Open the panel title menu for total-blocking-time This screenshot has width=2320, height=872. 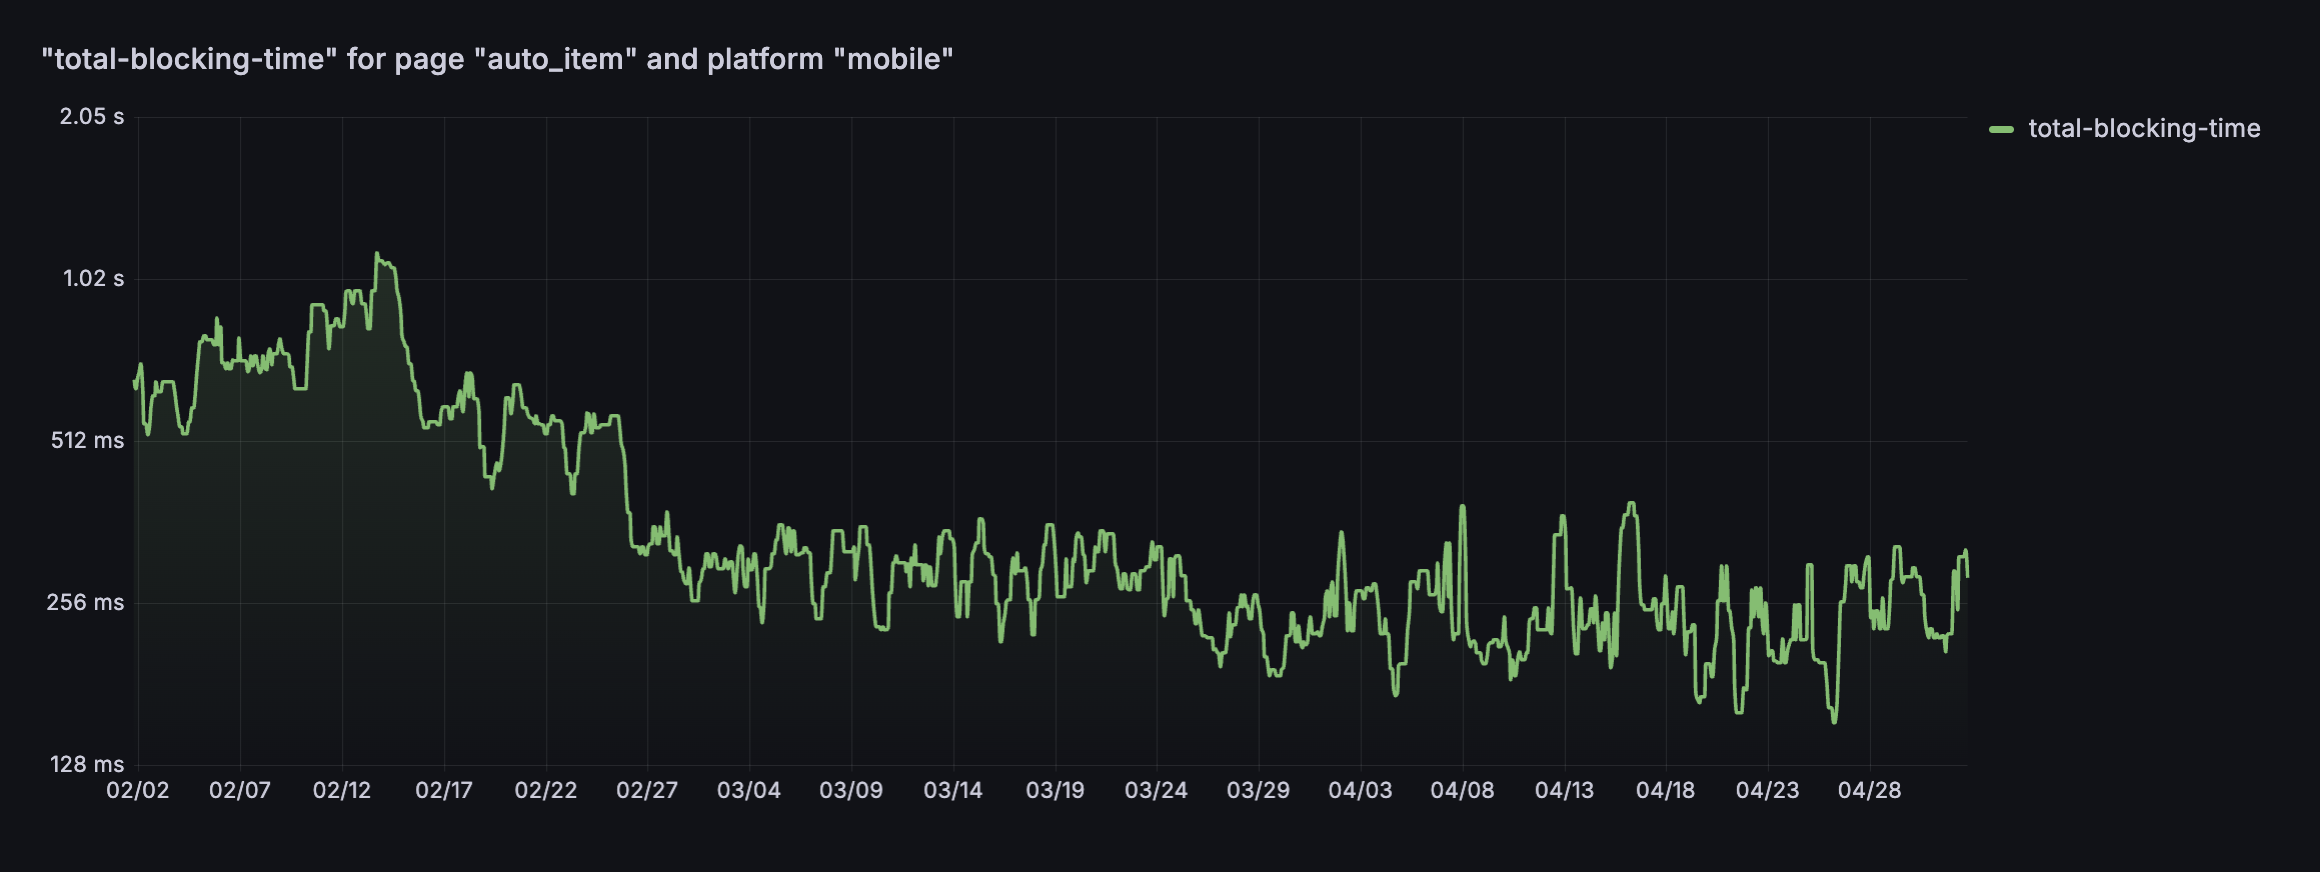497,59
